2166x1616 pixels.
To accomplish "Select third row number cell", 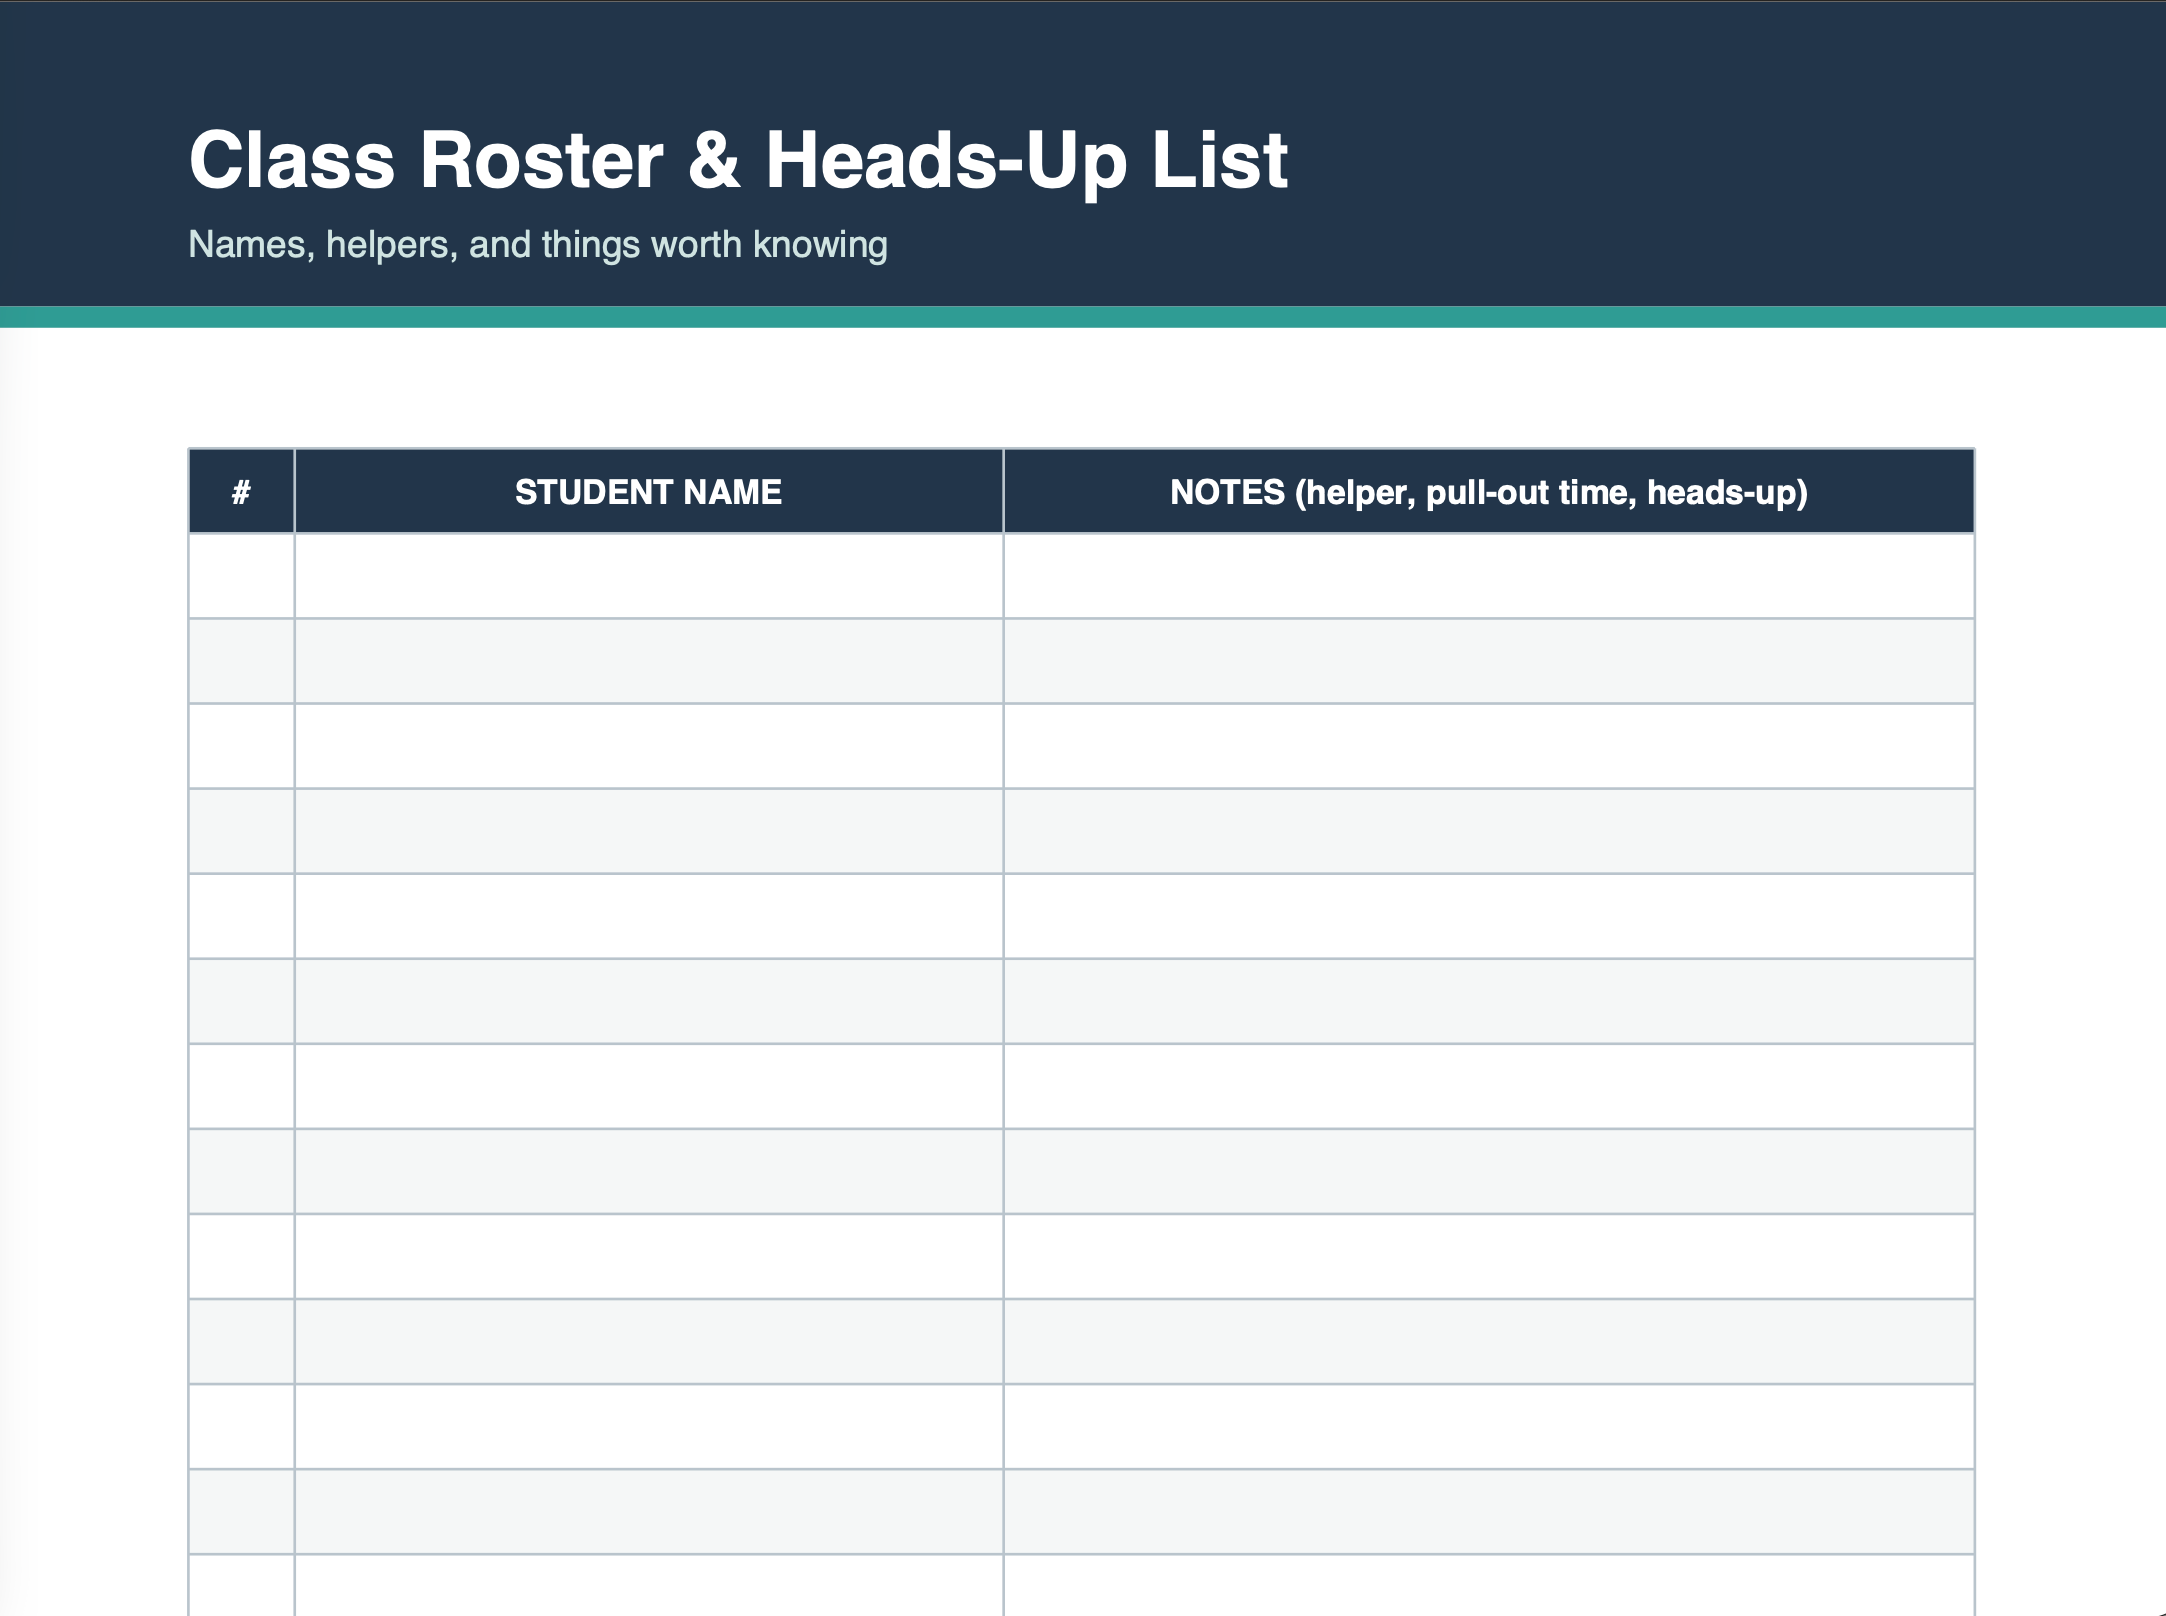I will point(242,746).
